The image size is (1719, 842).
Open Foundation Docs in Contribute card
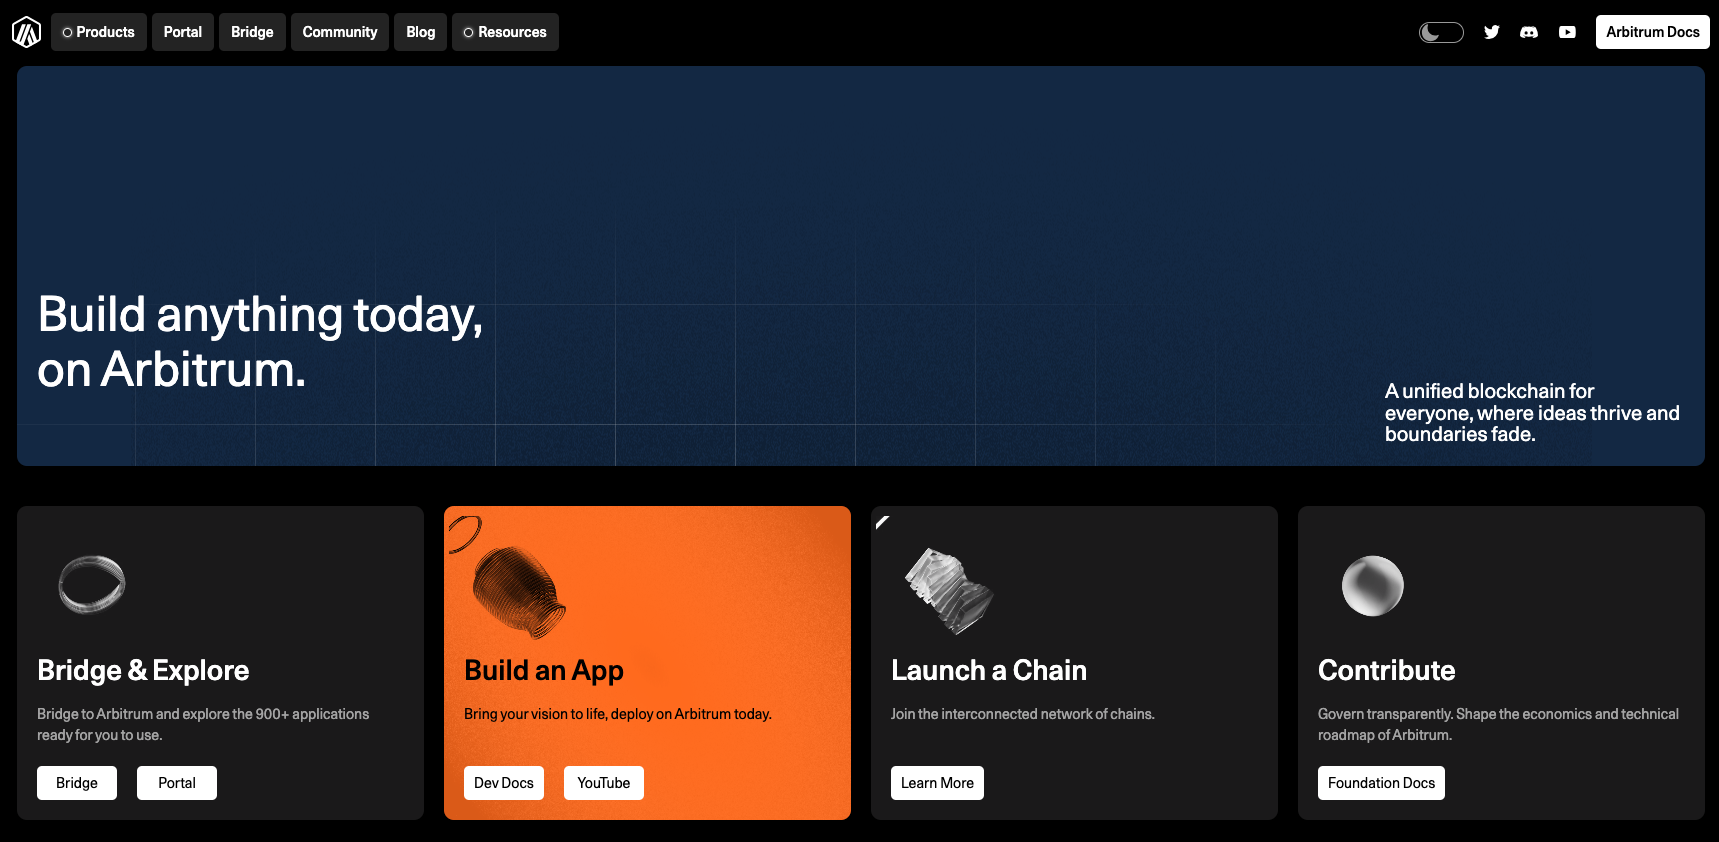pyautogui.click(x=1381, y=783)
